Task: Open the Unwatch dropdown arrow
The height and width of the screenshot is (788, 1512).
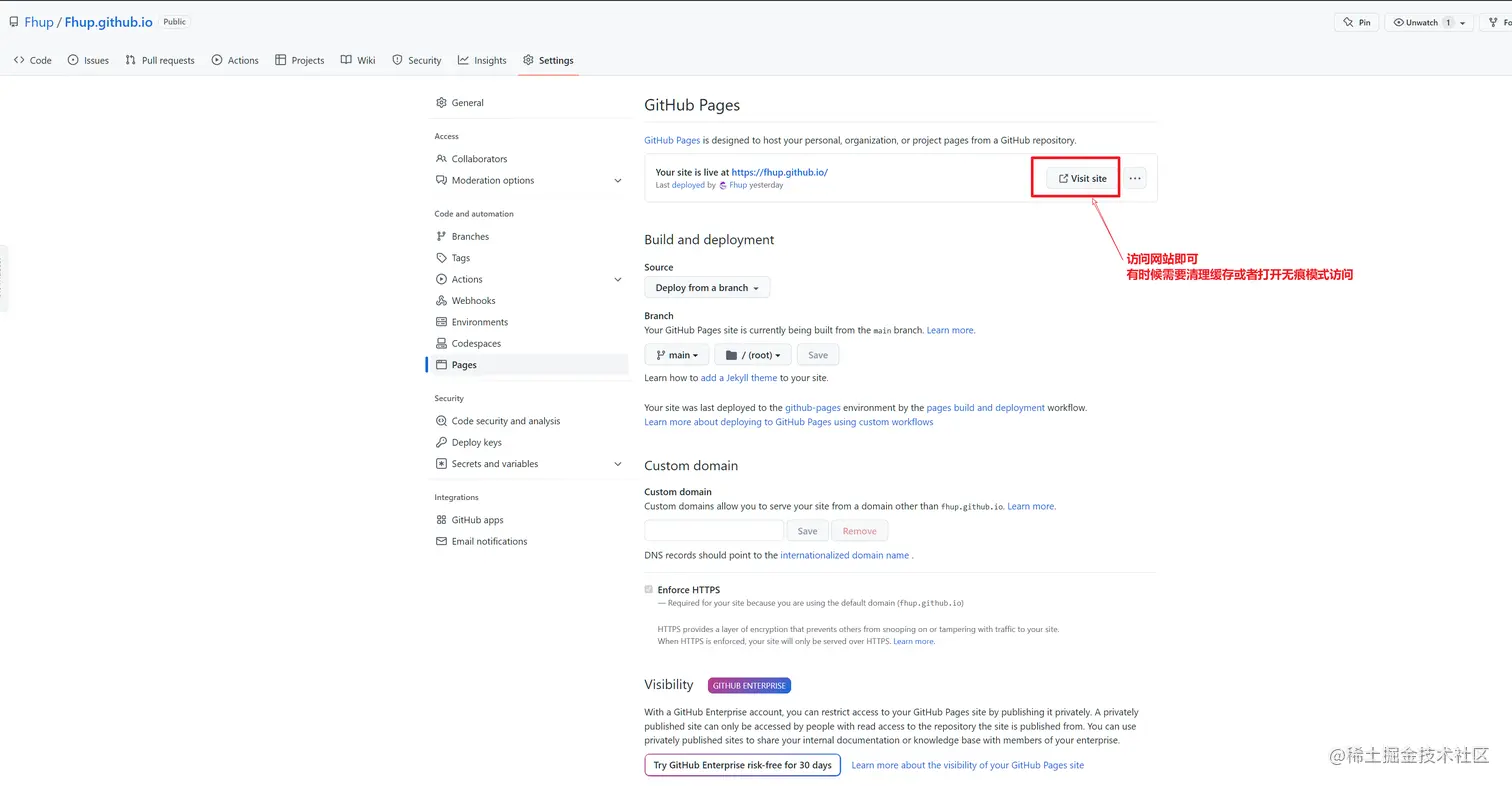Action: tap(1463, 22)
